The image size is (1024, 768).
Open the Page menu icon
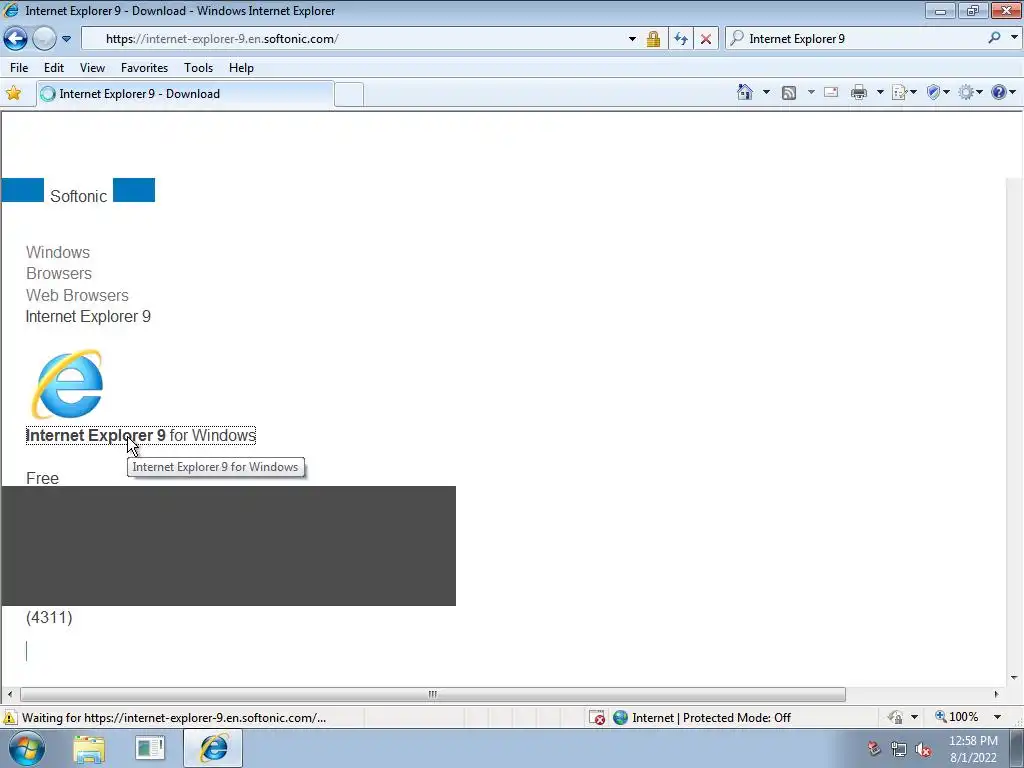point(904,93)
